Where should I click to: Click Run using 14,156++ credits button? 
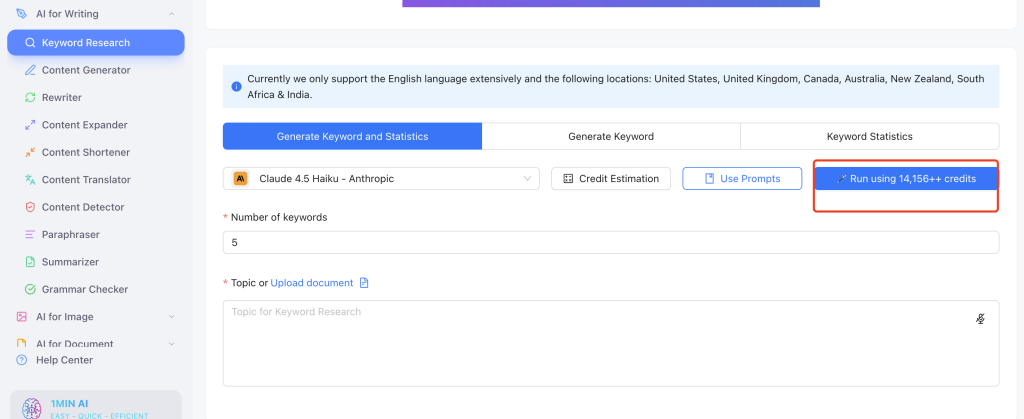pos(906,178)
